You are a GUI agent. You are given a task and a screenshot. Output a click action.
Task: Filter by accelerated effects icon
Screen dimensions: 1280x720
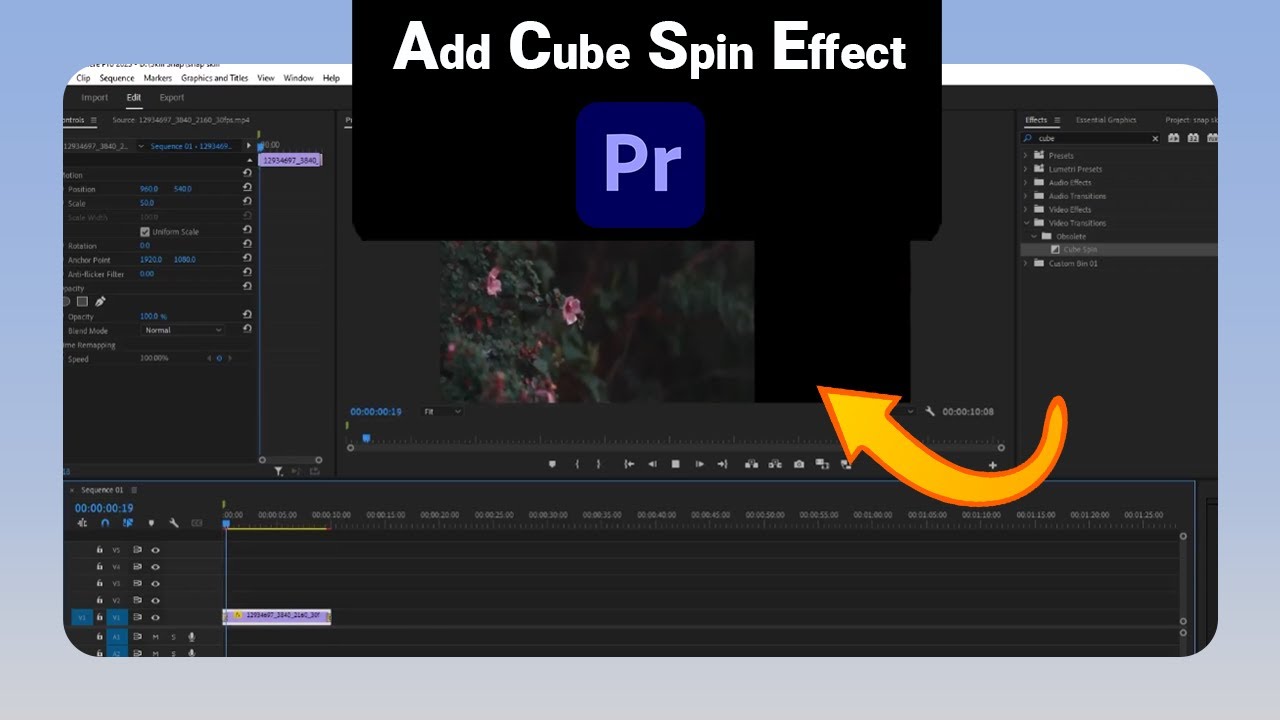coord(1173,138)
